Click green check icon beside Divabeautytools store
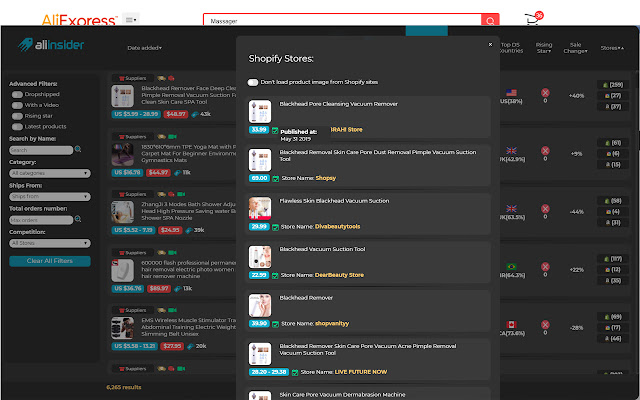Viewport: 640px width, 400px height. pyautogui.click(x=276, y=227)
